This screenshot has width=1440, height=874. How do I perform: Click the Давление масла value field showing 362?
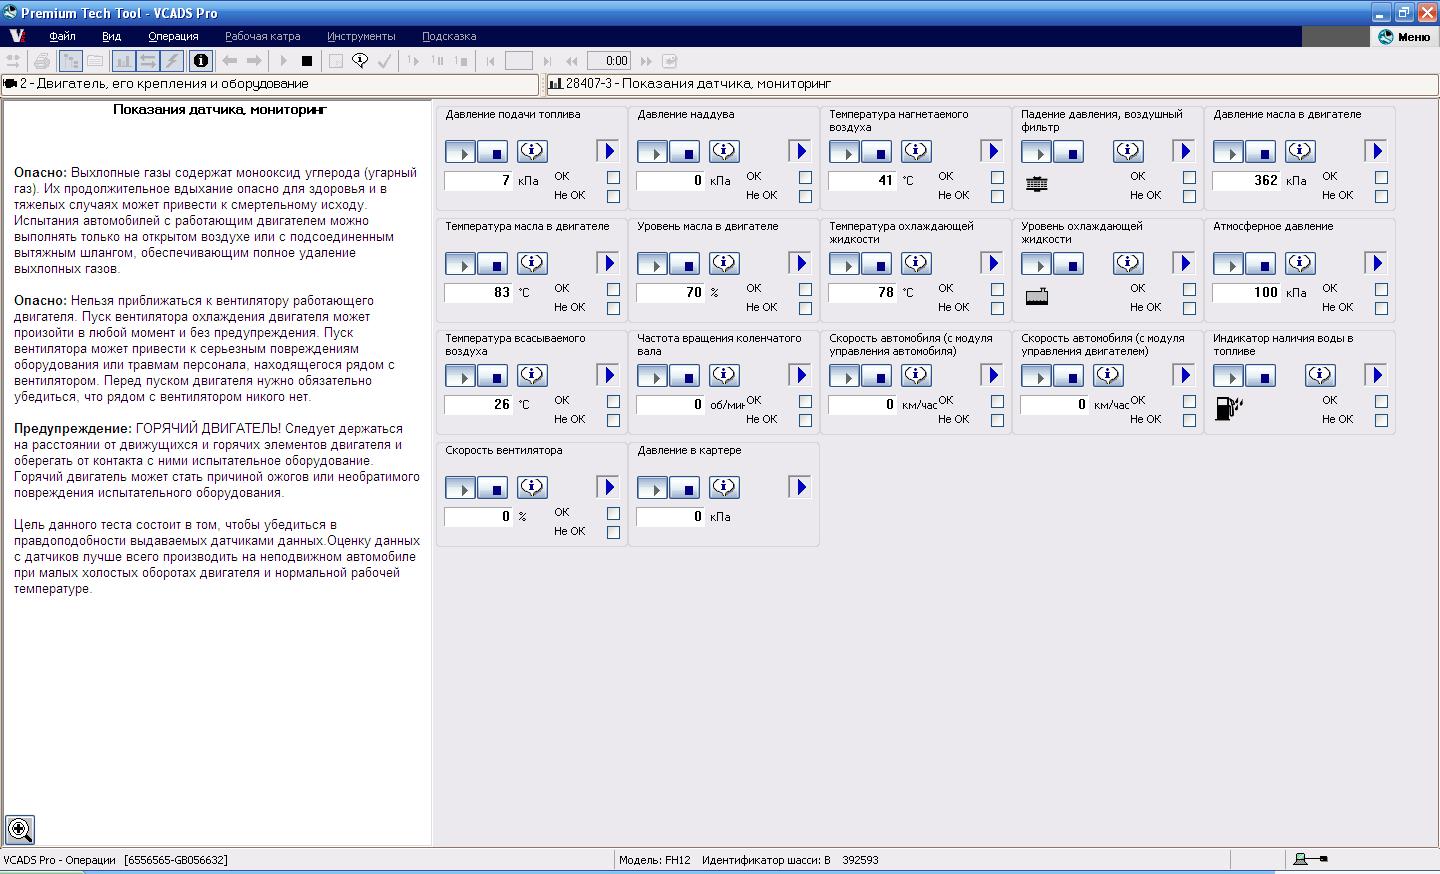[x=1247, y=181]
